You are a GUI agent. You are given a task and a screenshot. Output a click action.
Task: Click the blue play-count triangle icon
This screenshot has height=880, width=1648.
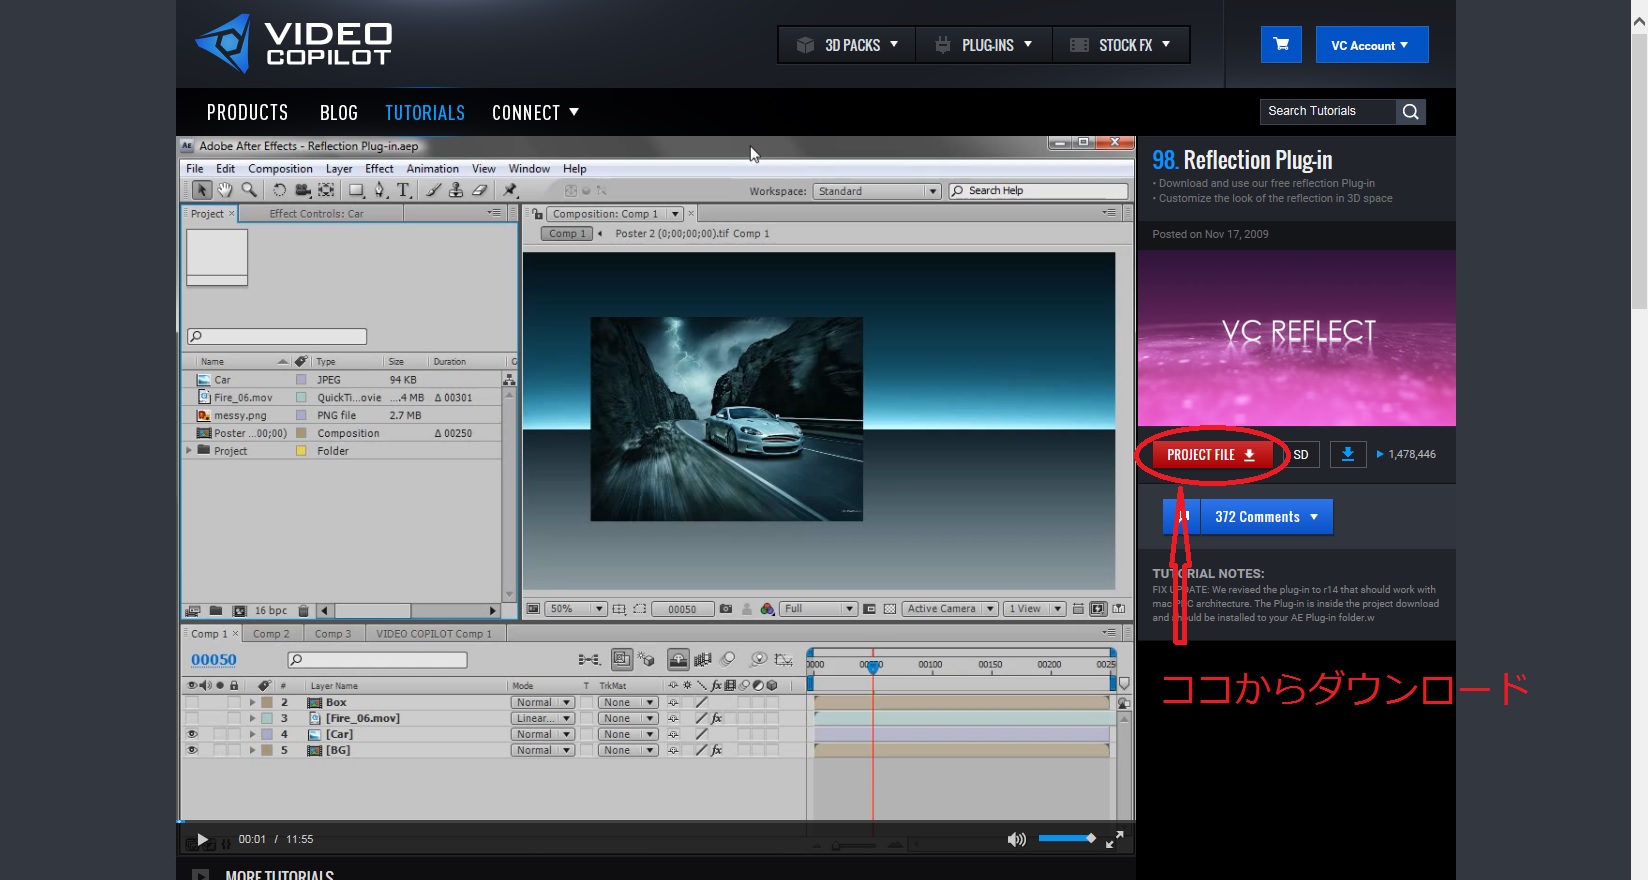(1380, 454)
